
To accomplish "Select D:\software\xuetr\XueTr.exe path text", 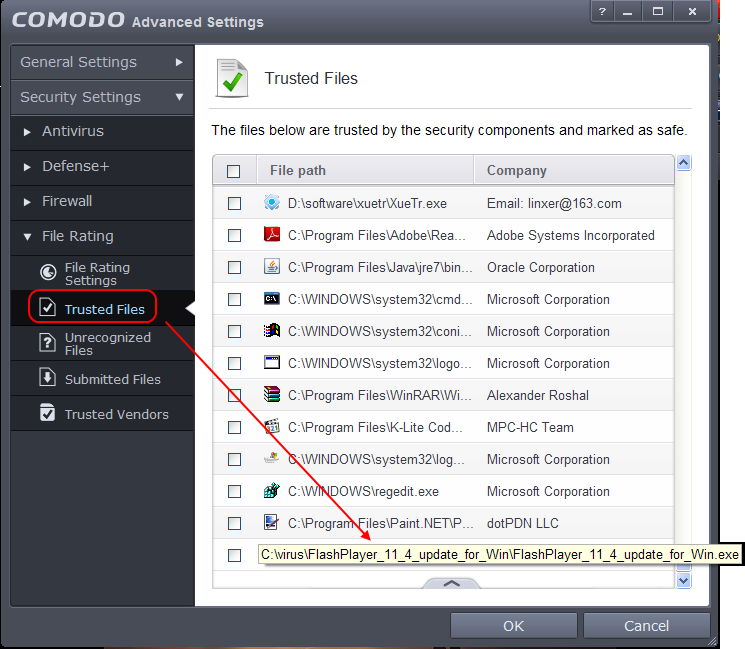I will coord(367,203).
